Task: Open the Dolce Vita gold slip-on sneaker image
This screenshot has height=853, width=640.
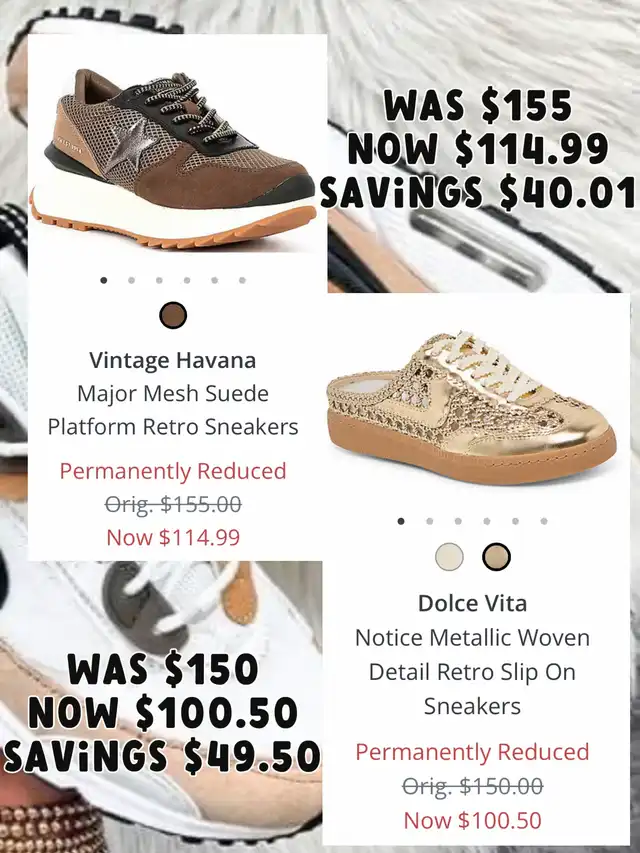Action: pos(471,407)
